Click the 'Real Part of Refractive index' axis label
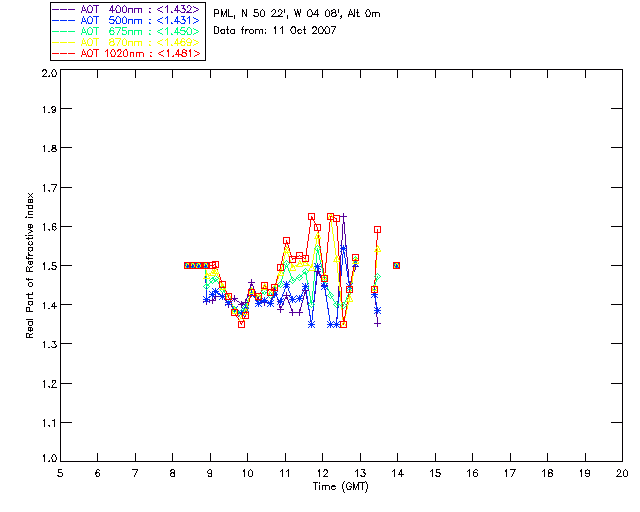The height and width of the screenshot is (512, 640). [x=29, y=265]
